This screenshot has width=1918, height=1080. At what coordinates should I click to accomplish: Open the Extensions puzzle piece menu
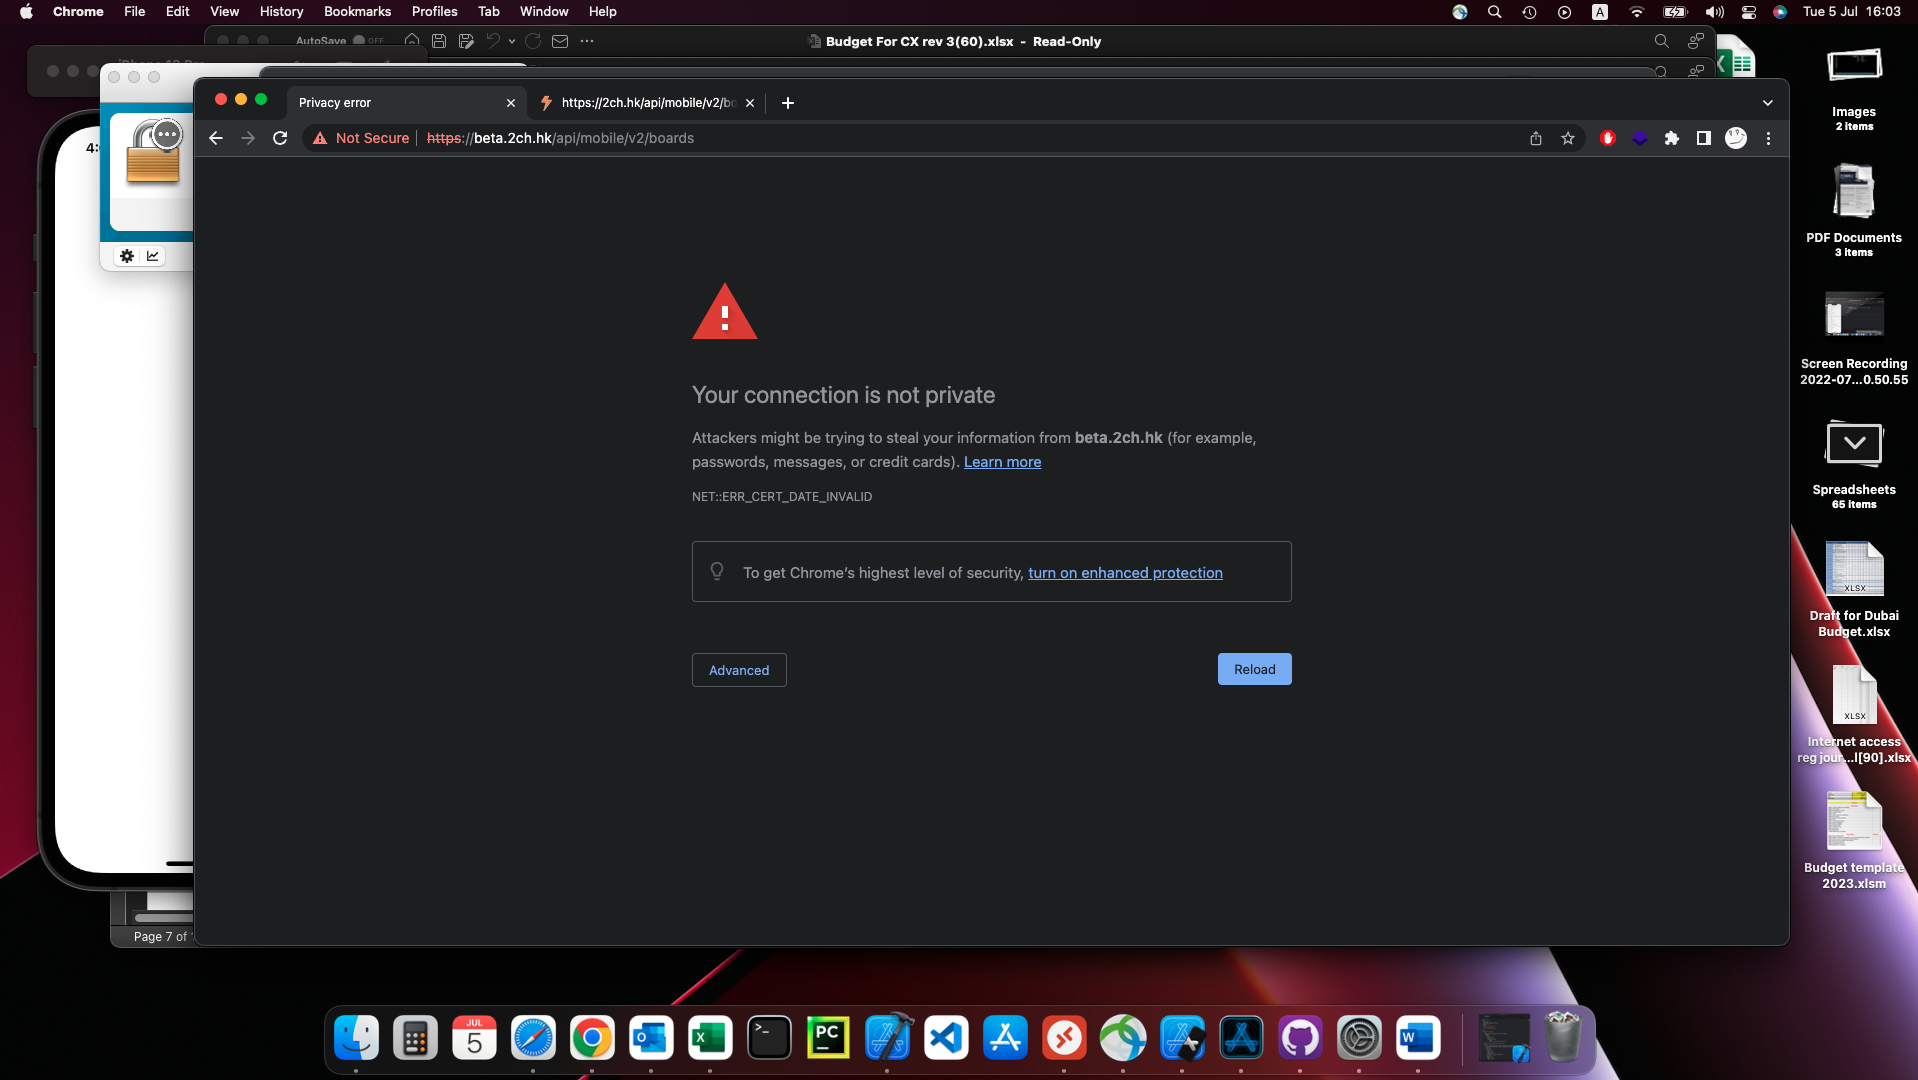tap(1672, 138)
